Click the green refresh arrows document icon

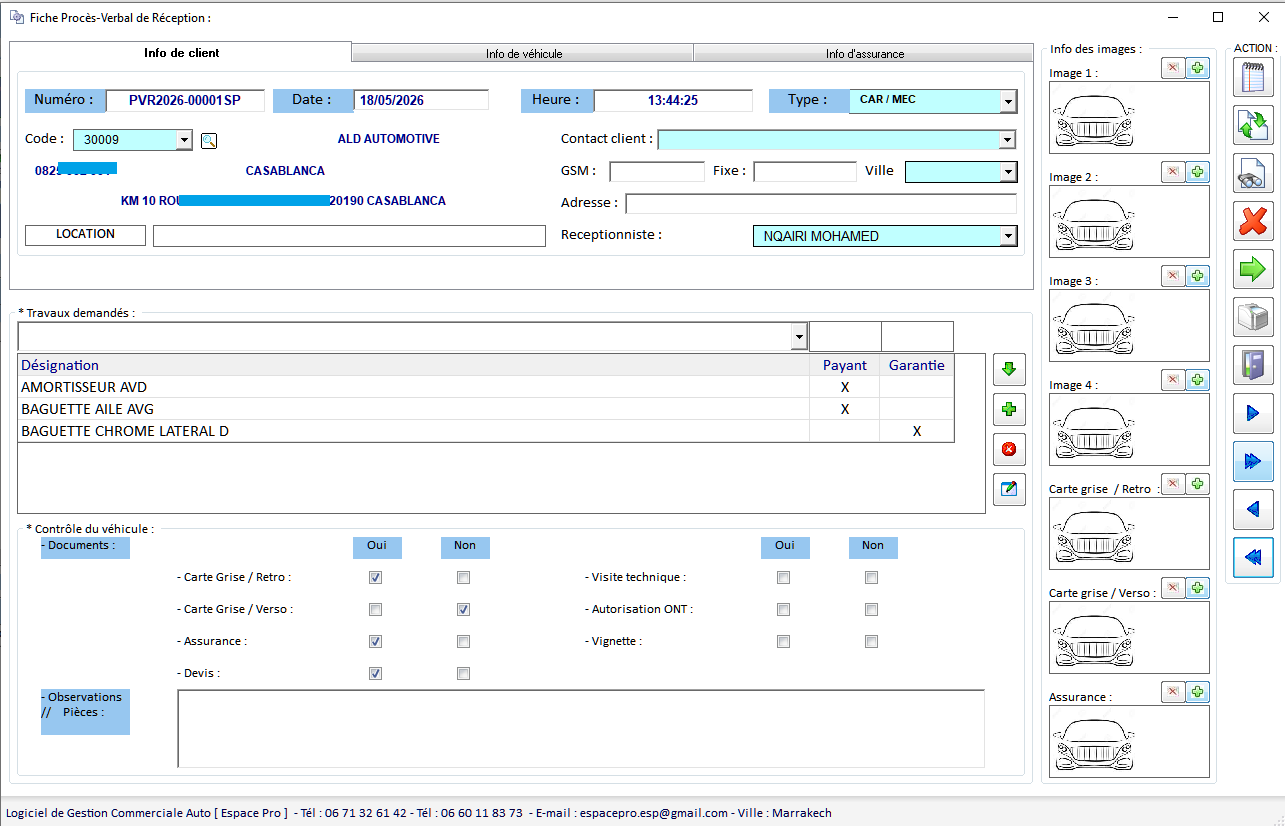coord(1253,124)
